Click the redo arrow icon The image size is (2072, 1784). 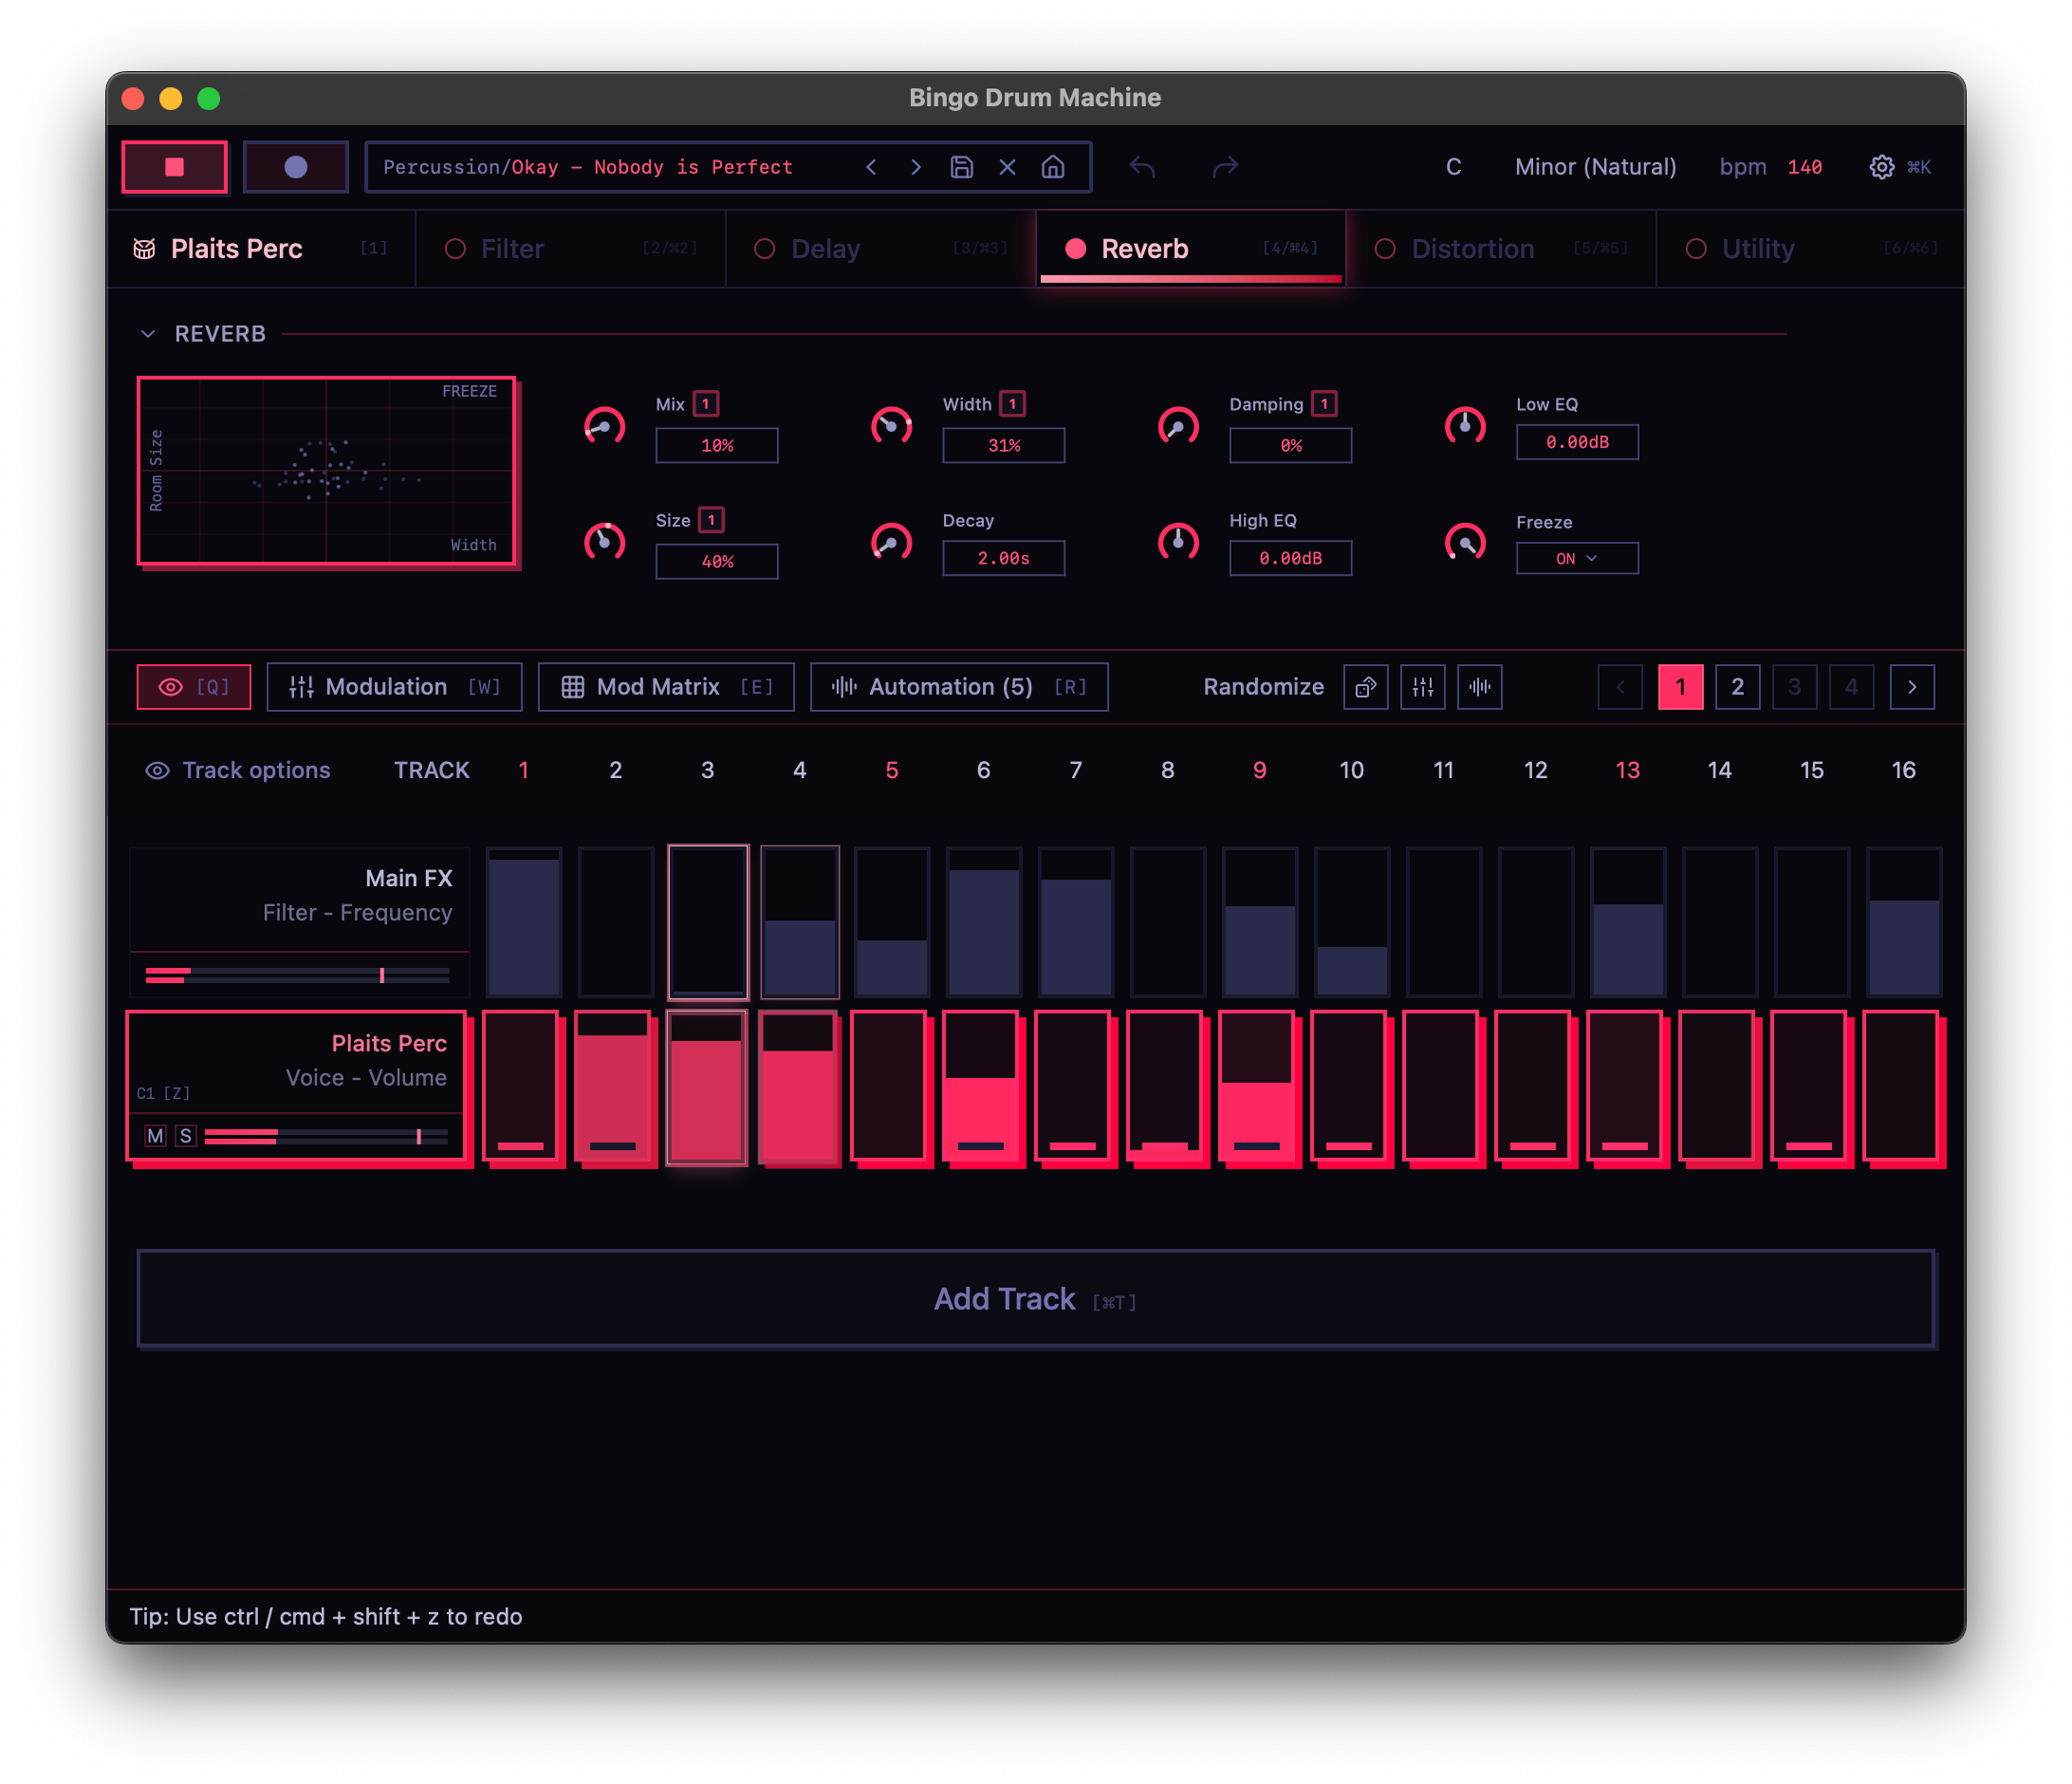click(x=1225, y=167)
